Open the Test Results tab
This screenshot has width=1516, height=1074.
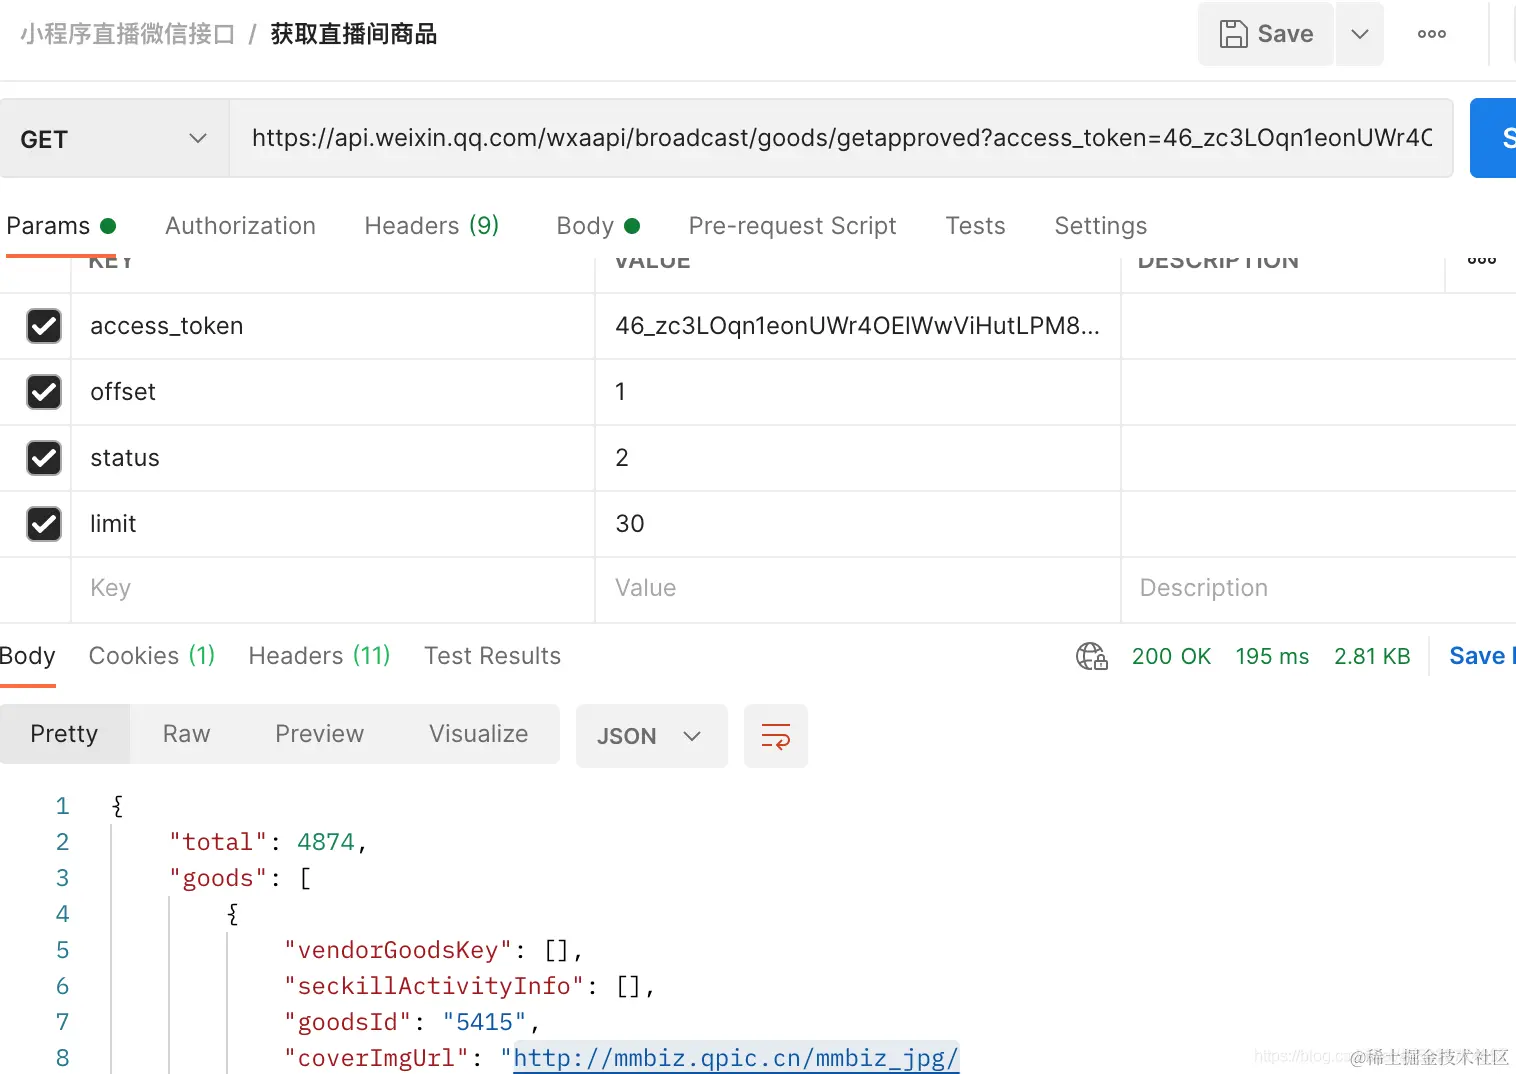[492, 656]
